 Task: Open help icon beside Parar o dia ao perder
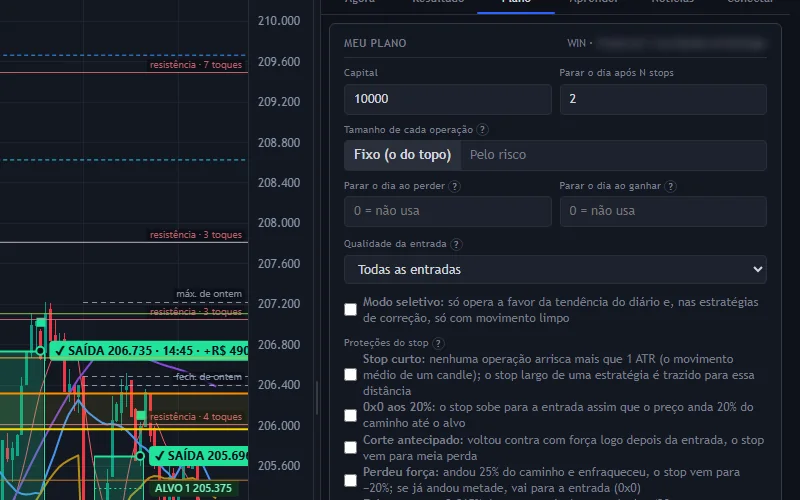click(x=454, y=186)
